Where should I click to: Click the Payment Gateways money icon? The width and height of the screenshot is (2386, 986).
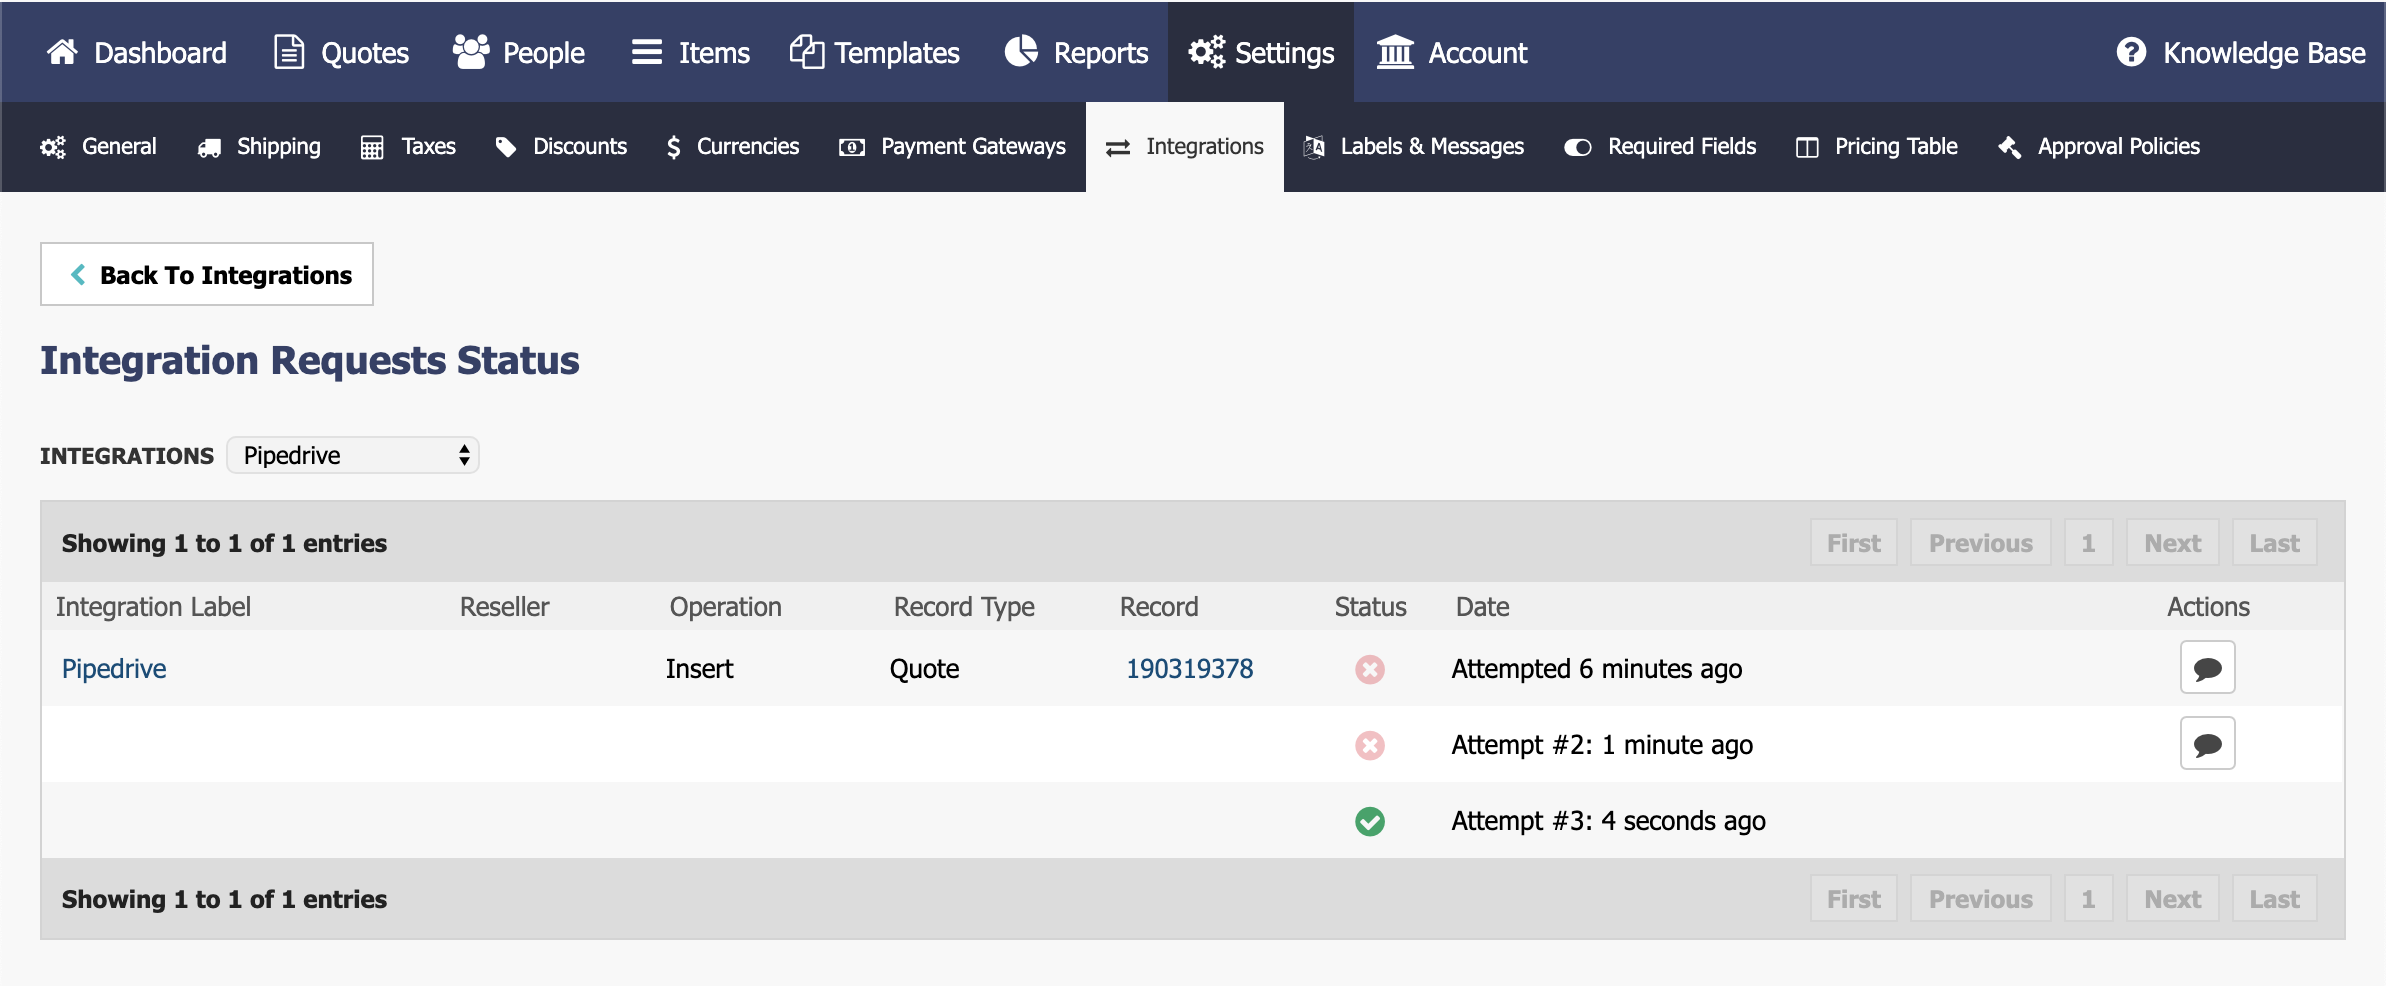852,148
